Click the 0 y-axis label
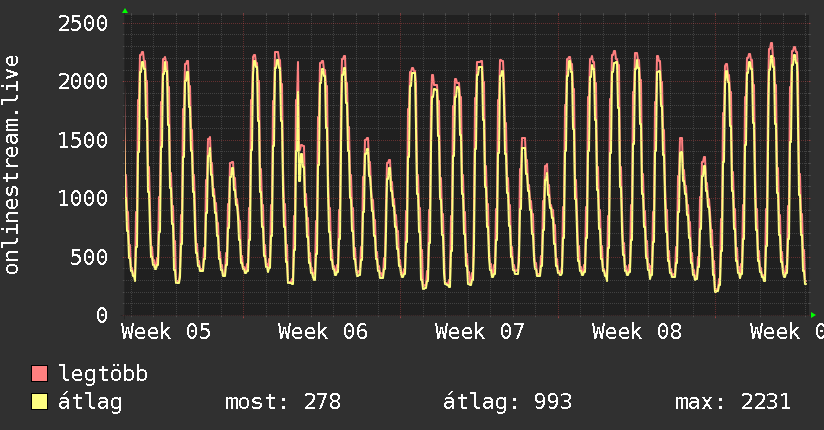Viewport: 824px width, 430px height. click(102, 315)
